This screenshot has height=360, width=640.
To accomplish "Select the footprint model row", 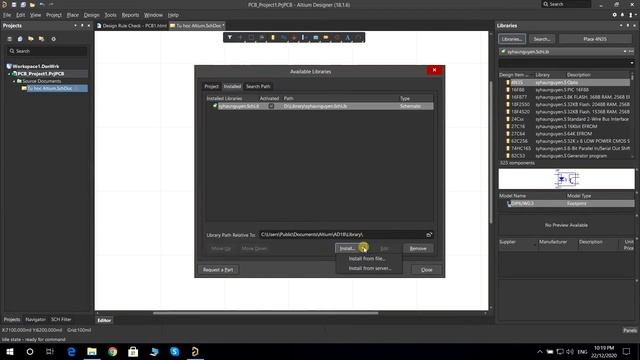I will click(567, 203).
